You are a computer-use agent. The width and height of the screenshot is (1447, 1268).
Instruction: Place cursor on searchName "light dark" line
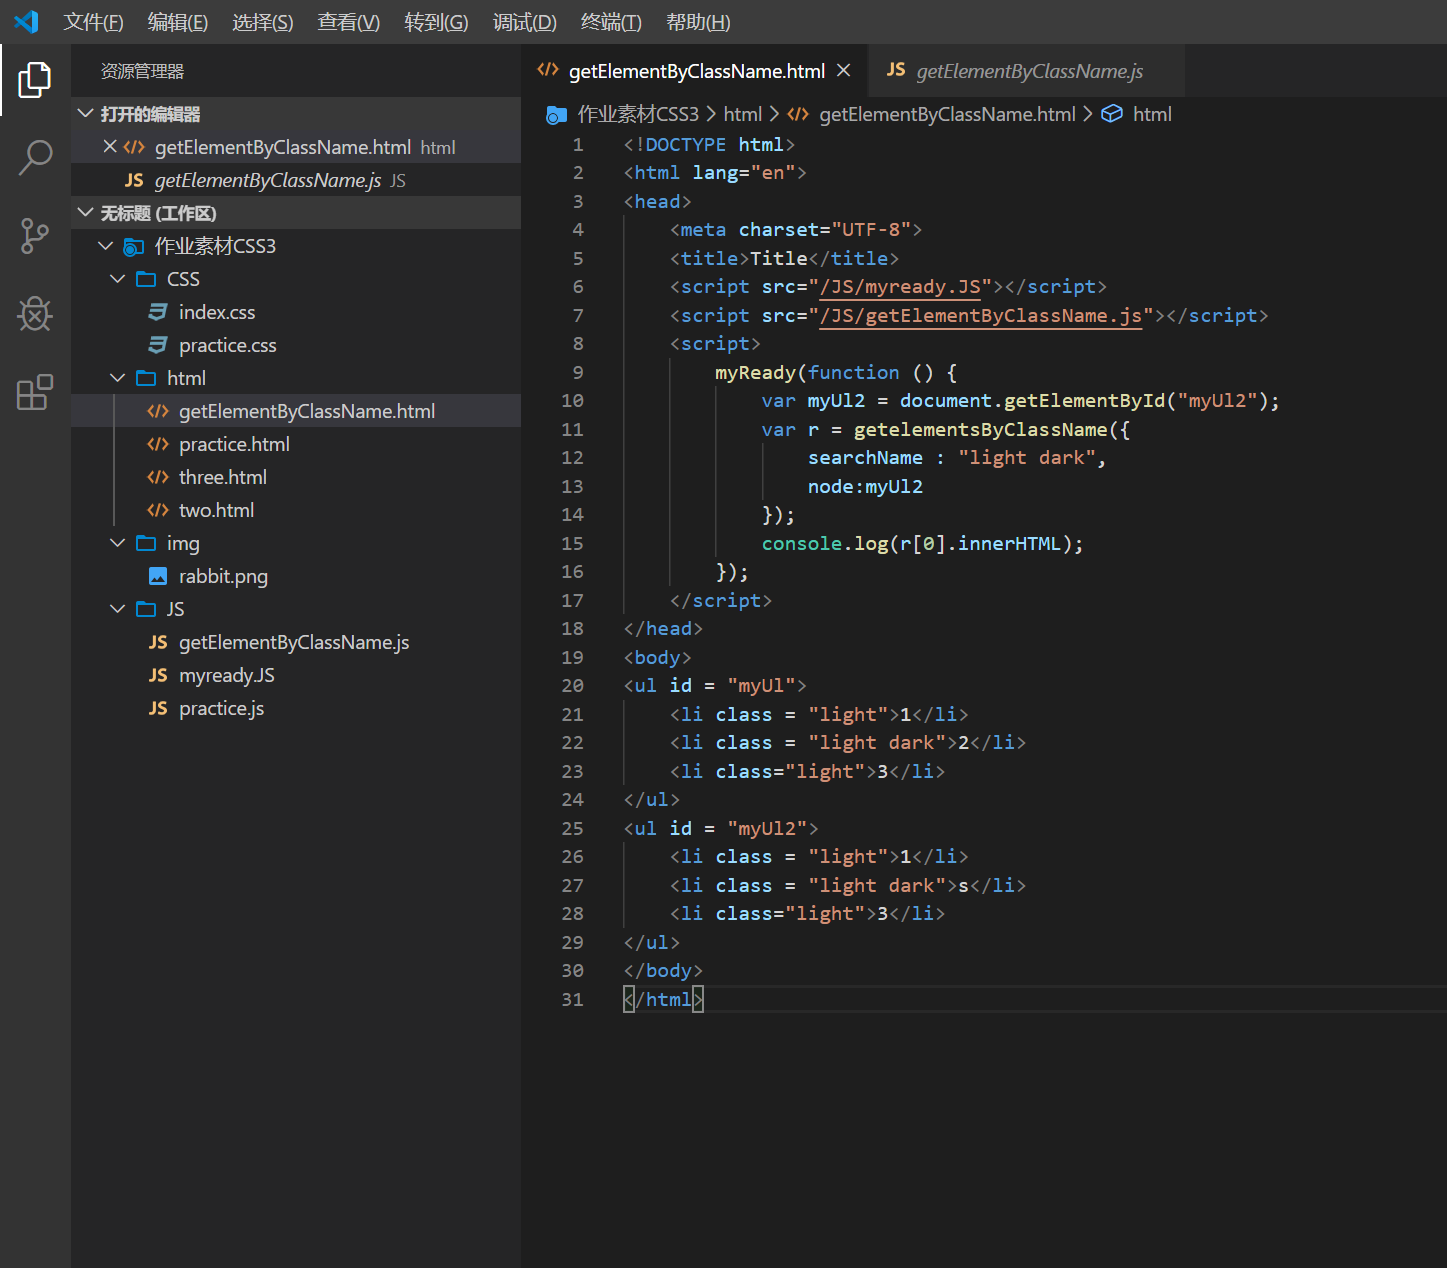957,458
